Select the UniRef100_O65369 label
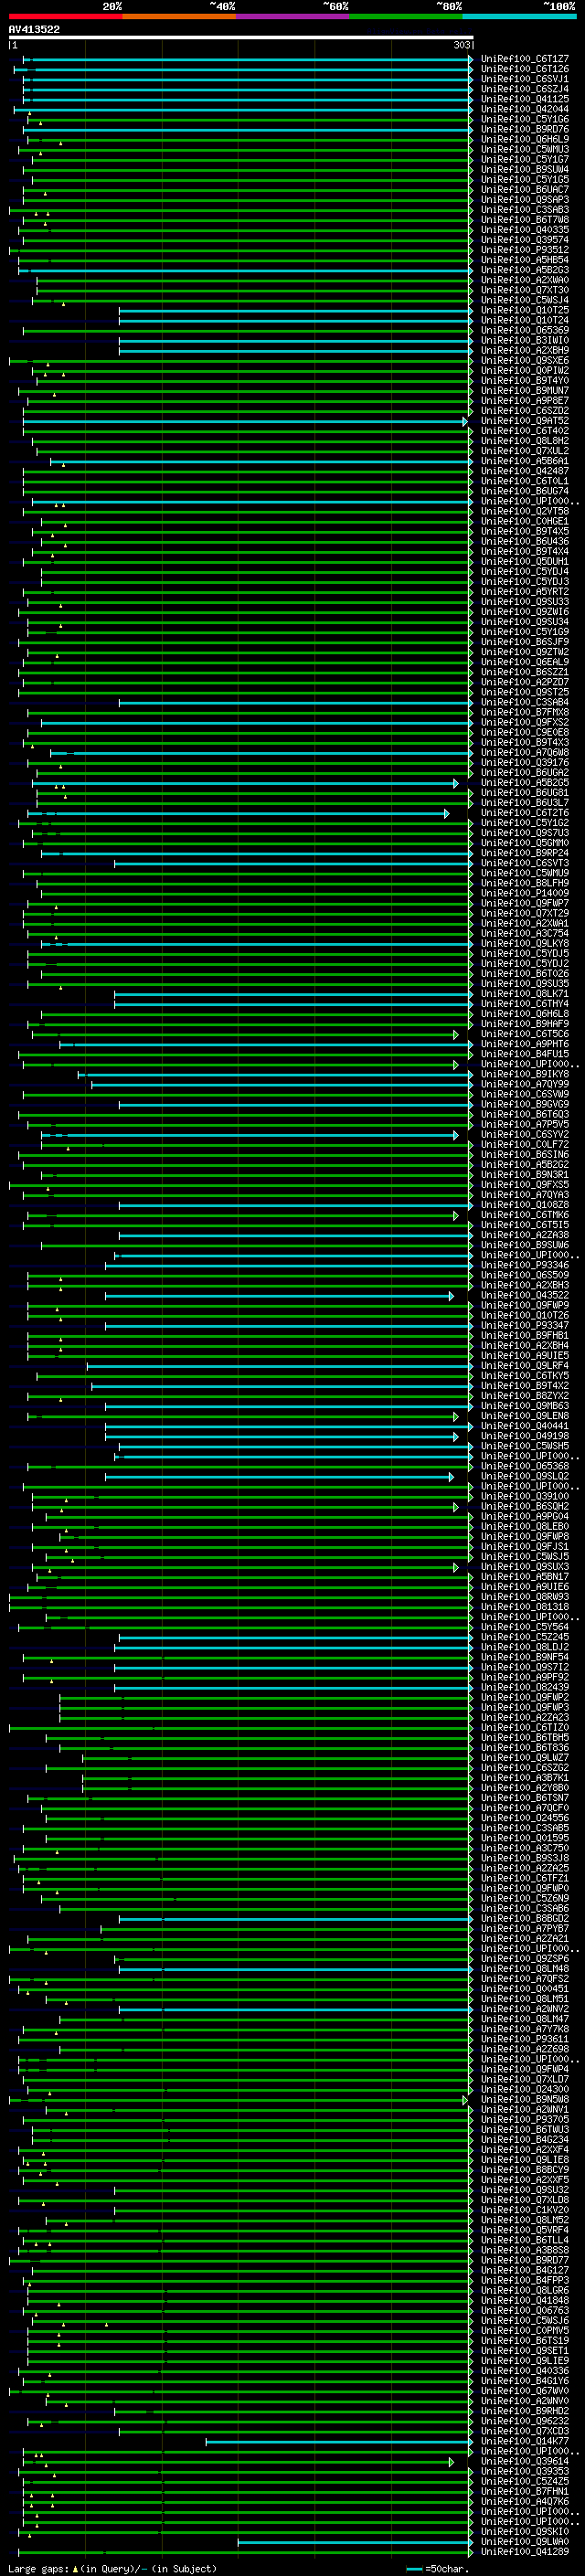 tap(525, 330)
